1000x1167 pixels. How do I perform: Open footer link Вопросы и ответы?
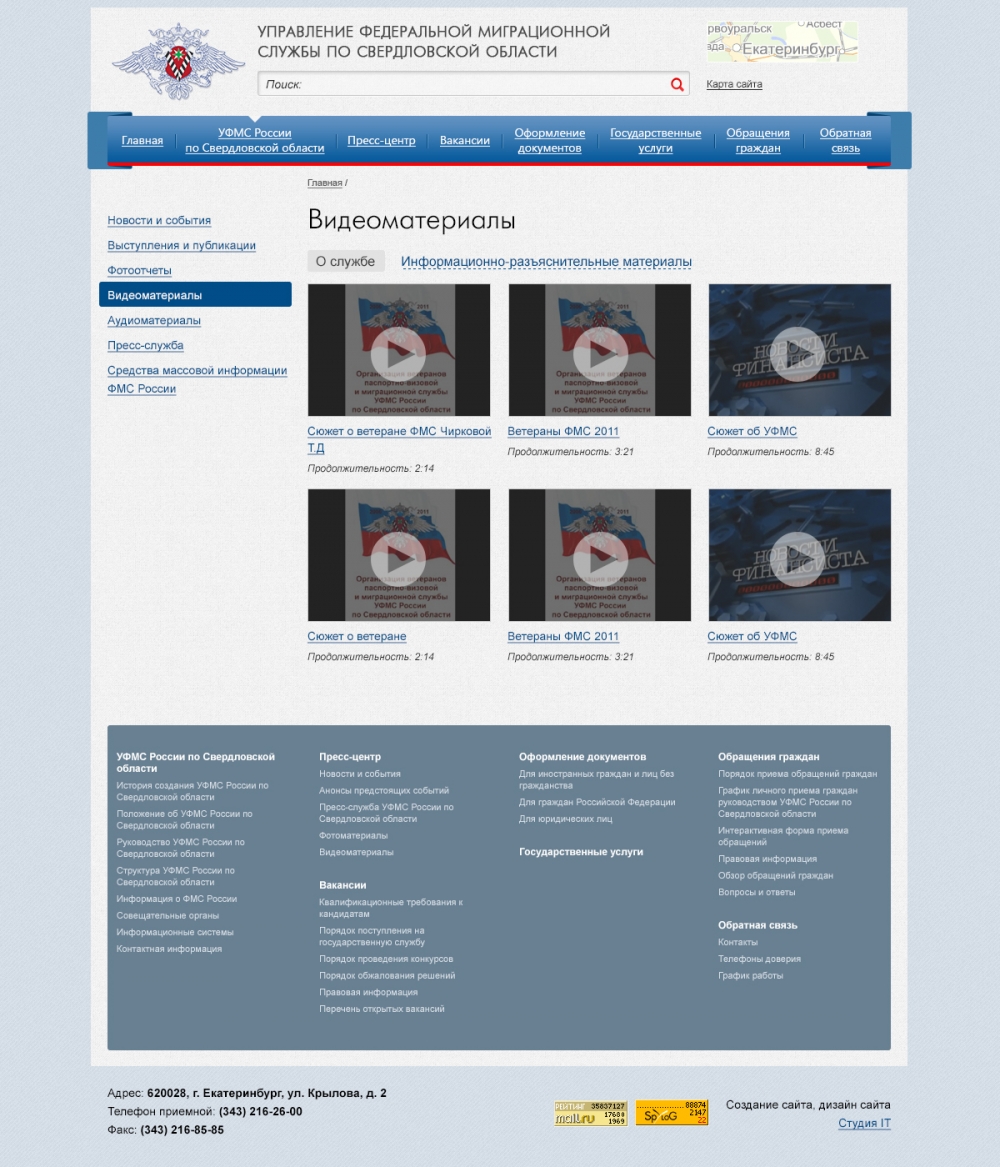(757, 892)
